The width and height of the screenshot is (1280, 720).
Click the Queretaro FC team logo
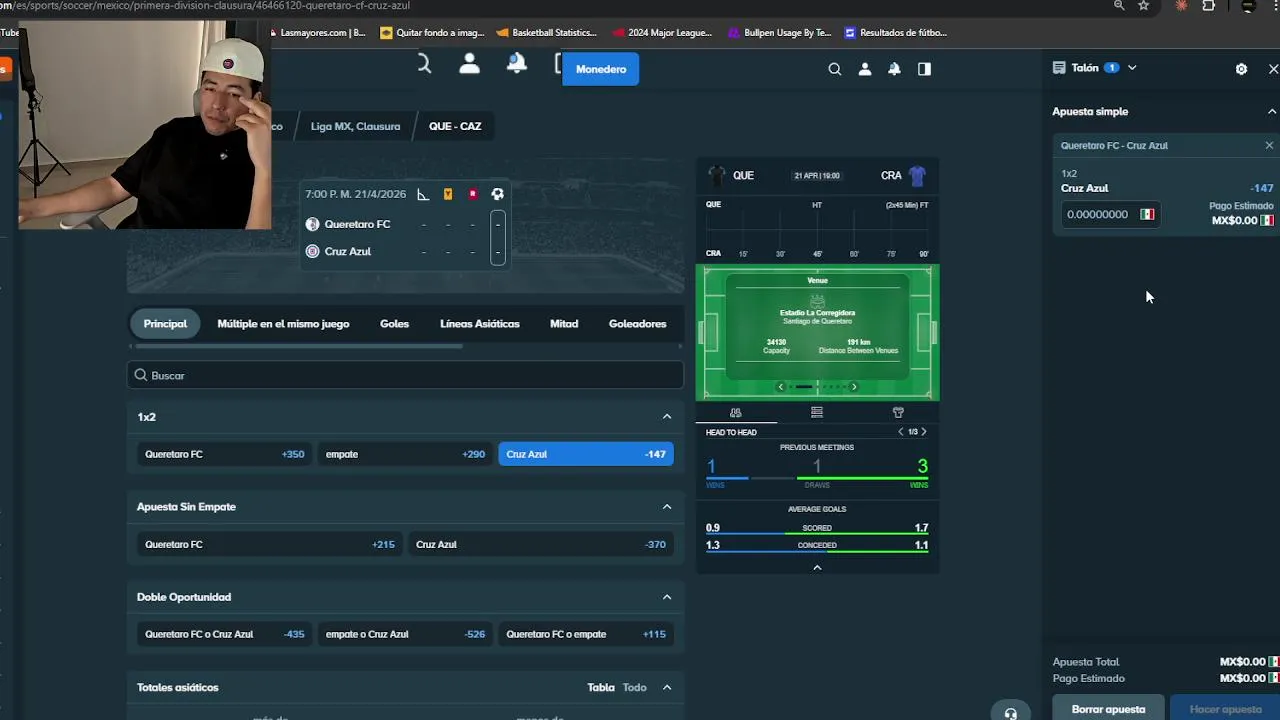312,224
